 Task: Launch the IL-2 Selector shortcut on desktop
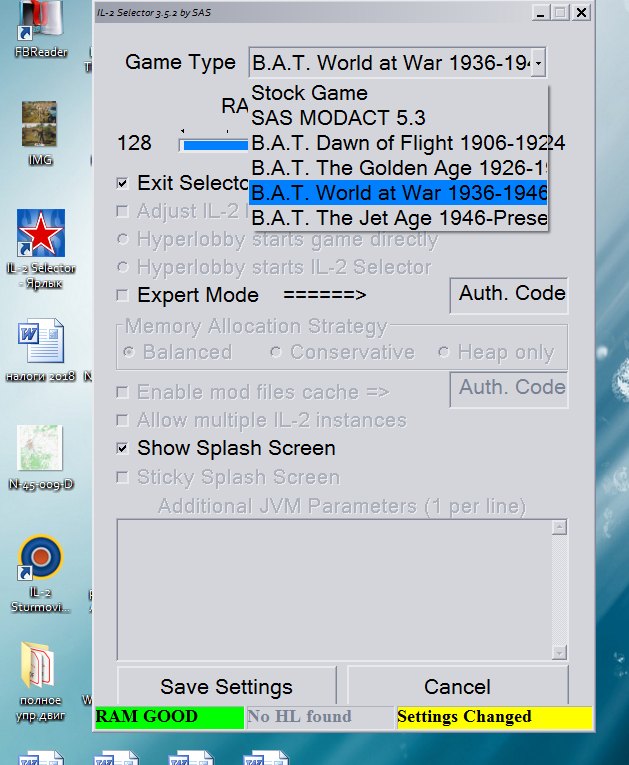point(41,249)
